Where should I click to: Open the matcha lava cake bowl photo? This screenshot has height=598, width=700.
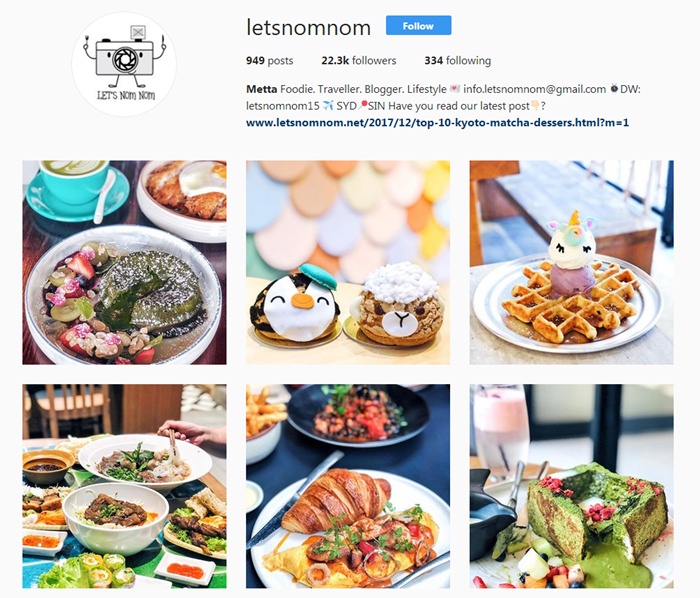point(125,262)
